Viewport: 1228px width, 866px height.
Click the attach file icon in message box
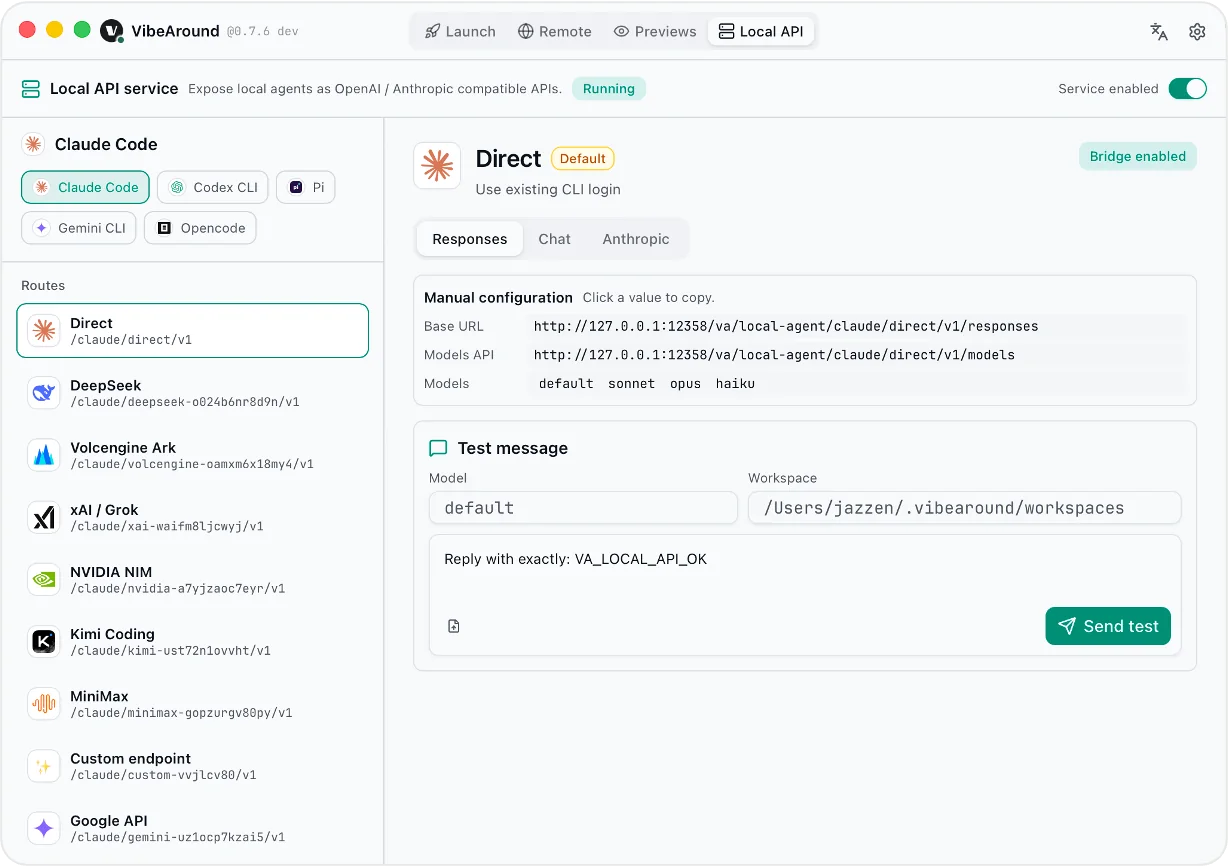(x=454, y=626)
